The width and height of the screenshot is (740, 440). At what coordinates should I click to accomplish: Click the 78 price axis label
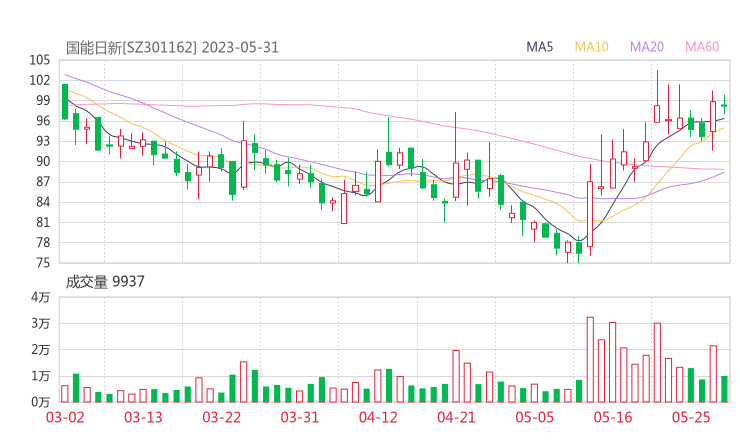(x=43, y=243)
